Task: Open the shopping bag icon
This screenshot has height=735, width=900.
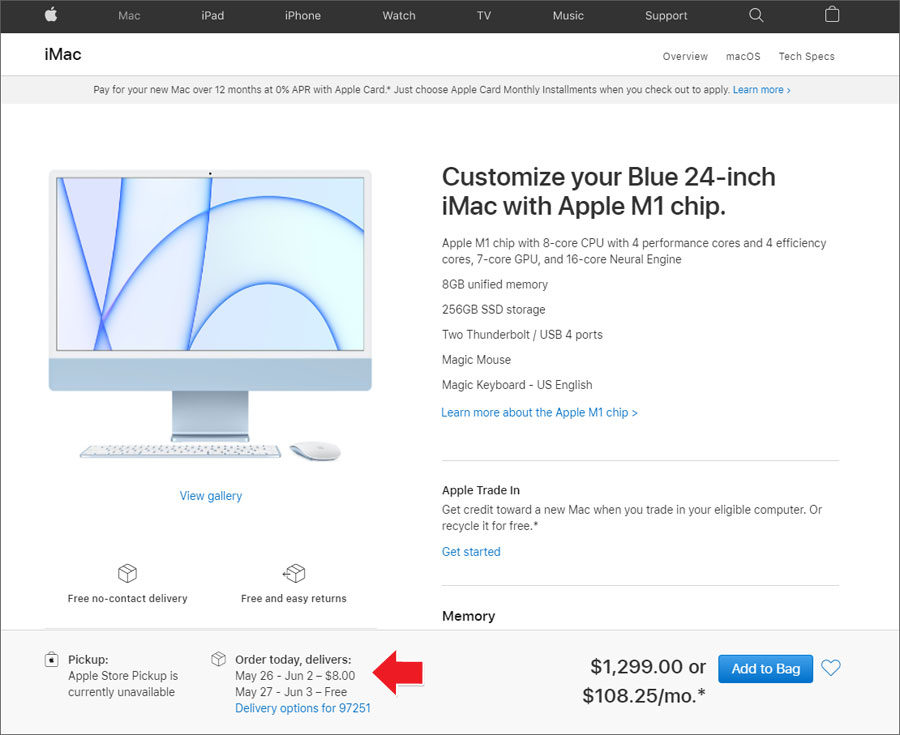Action: [x=832, y=14]
